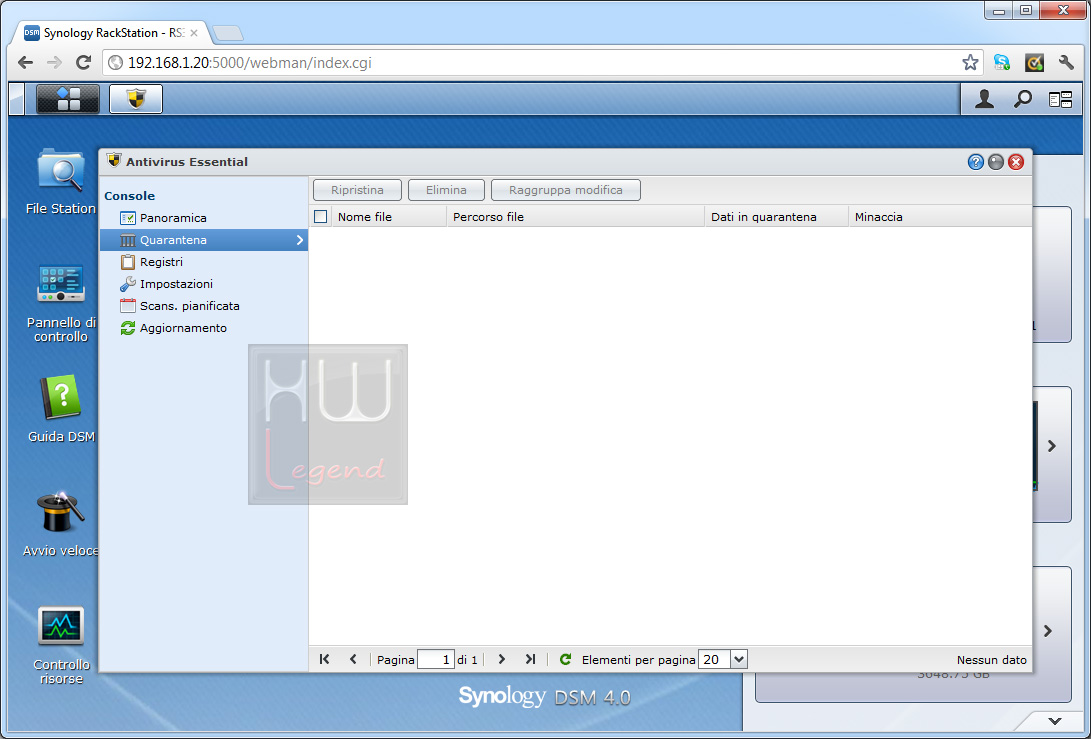Click the Skype browser extension icon
The width and height of the screenshot is (1091, 739).
[x=1002, y=63]
